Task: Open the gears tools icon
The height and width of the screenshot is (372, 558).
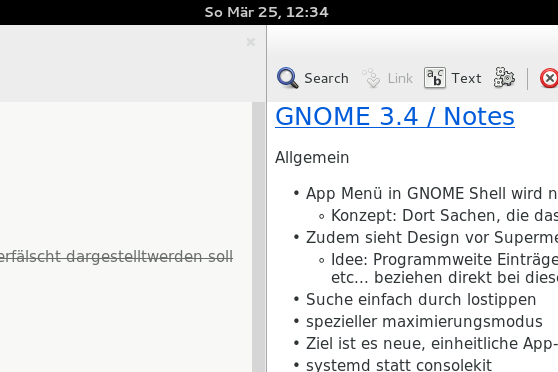Action: pos(504,77)
